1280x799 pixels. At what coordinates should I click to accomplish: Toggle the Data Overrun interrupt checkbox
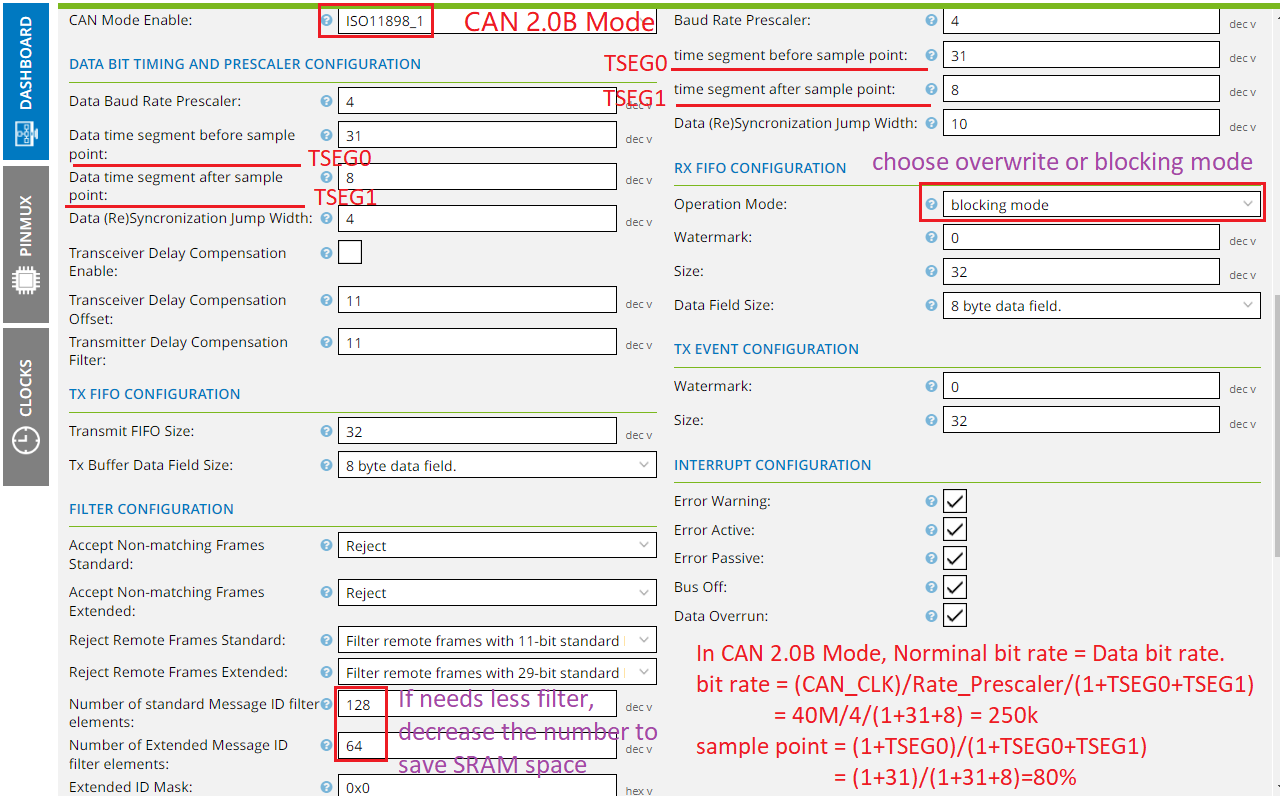pos(955,616)
